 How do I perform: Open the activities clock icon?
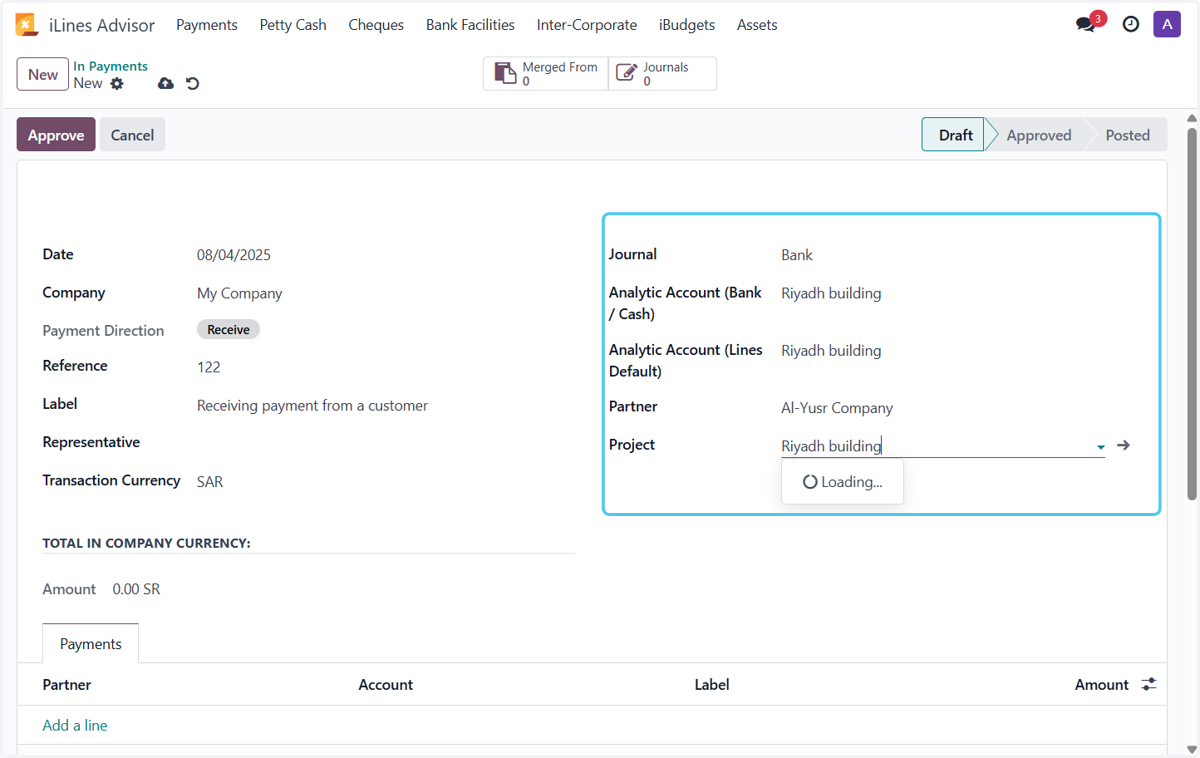[x=1131, y=24]
